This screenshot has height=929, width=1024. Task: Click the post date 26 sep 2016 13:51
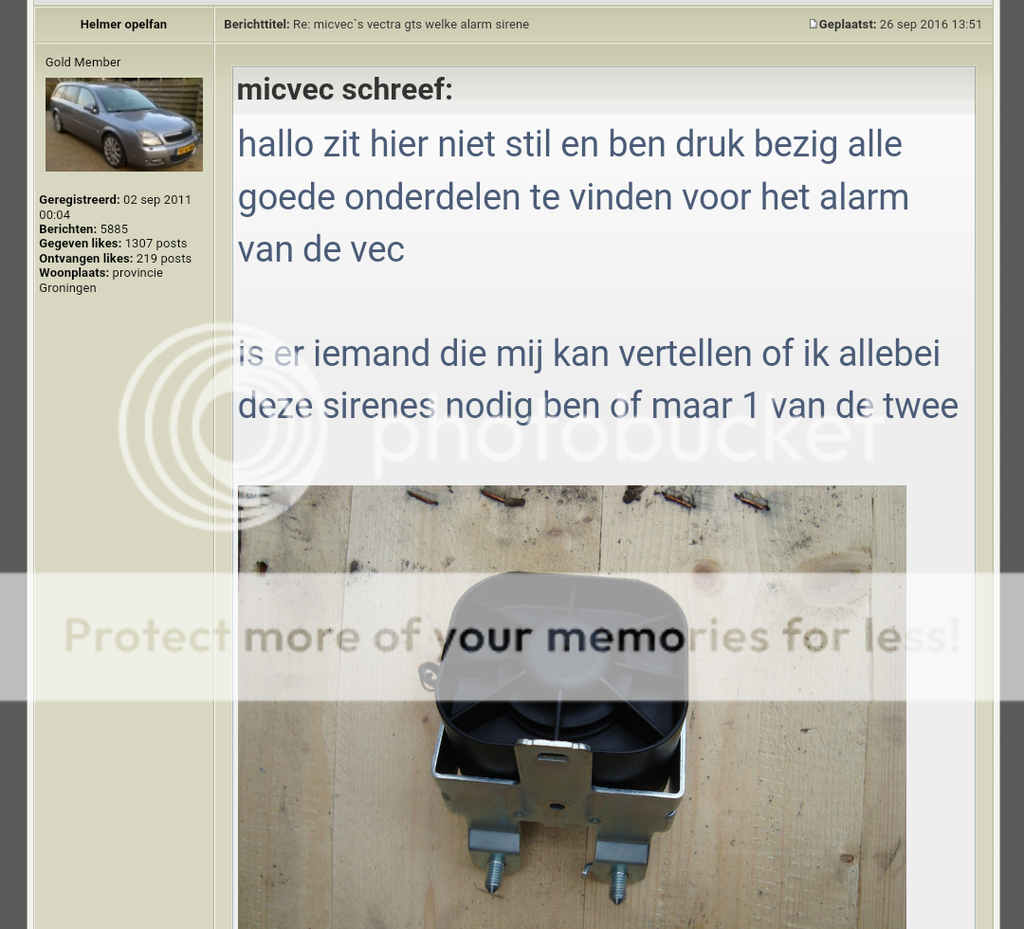(931, 24)
